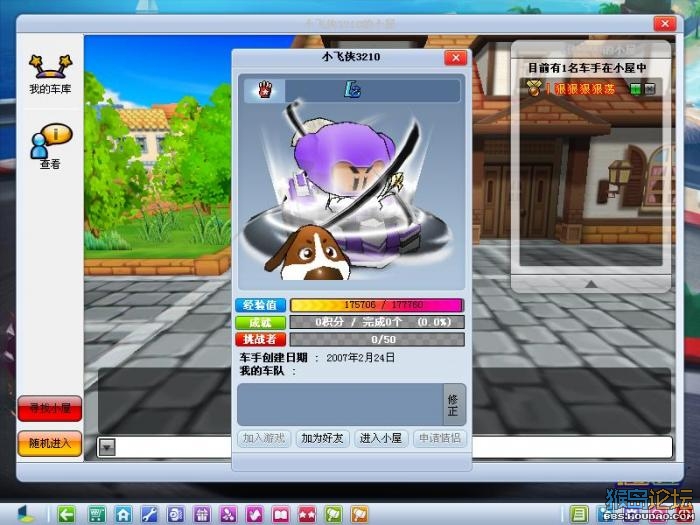The height and width of the screenshot is (525, 700).
Task: Collapse the house member list panel arrow
Action: click(x=591, y=284)
